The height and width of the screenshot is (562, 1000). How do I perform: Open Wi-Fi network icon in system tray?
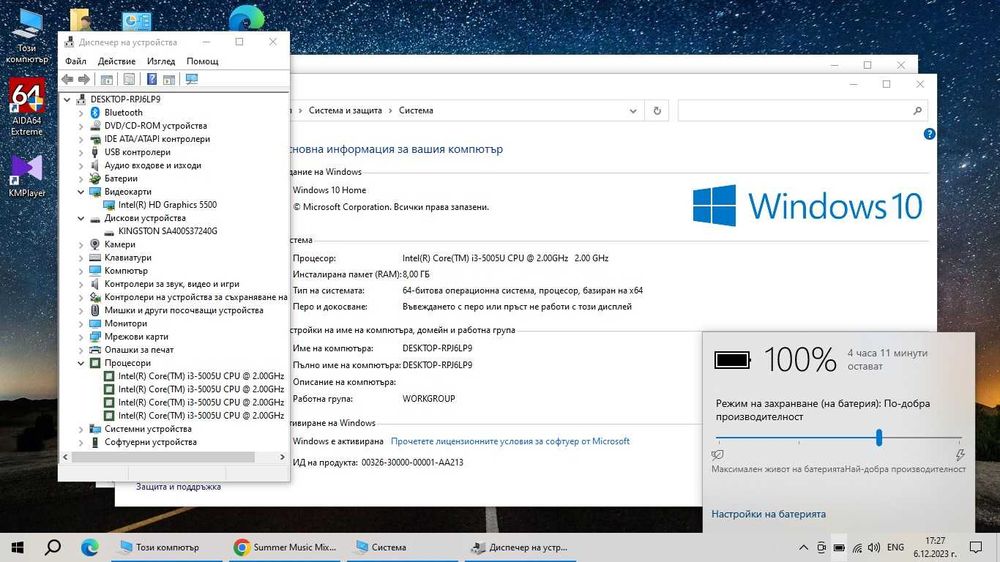pyautogui.click(x=857, y=547)
